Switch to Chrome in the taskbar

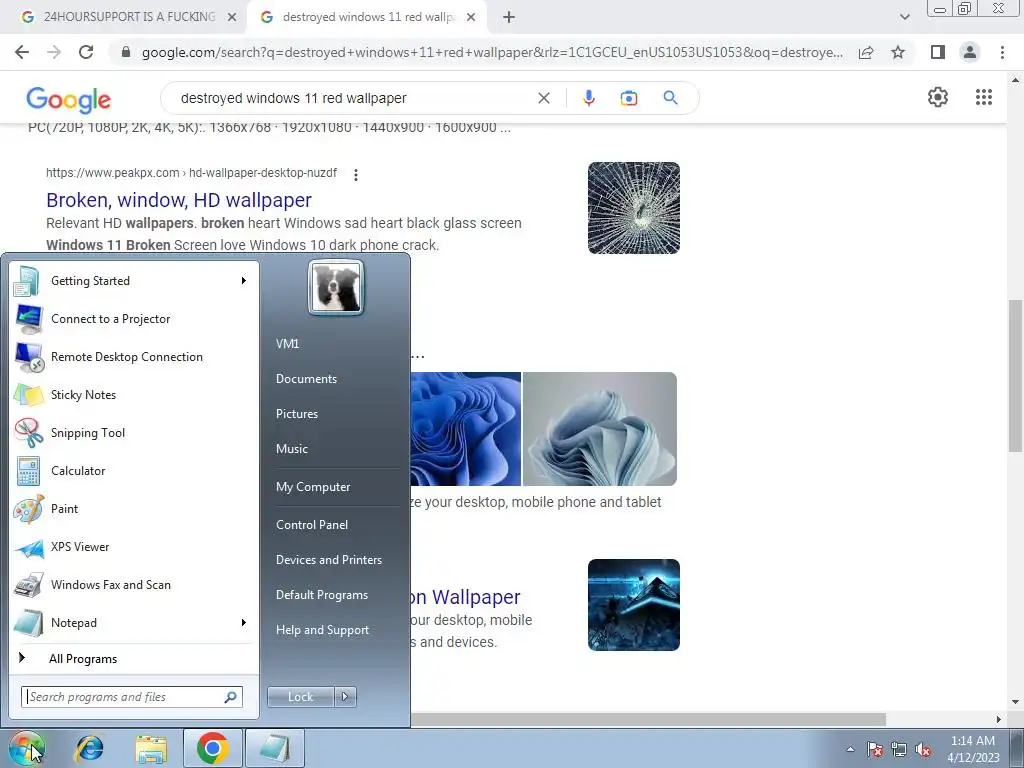212,748
